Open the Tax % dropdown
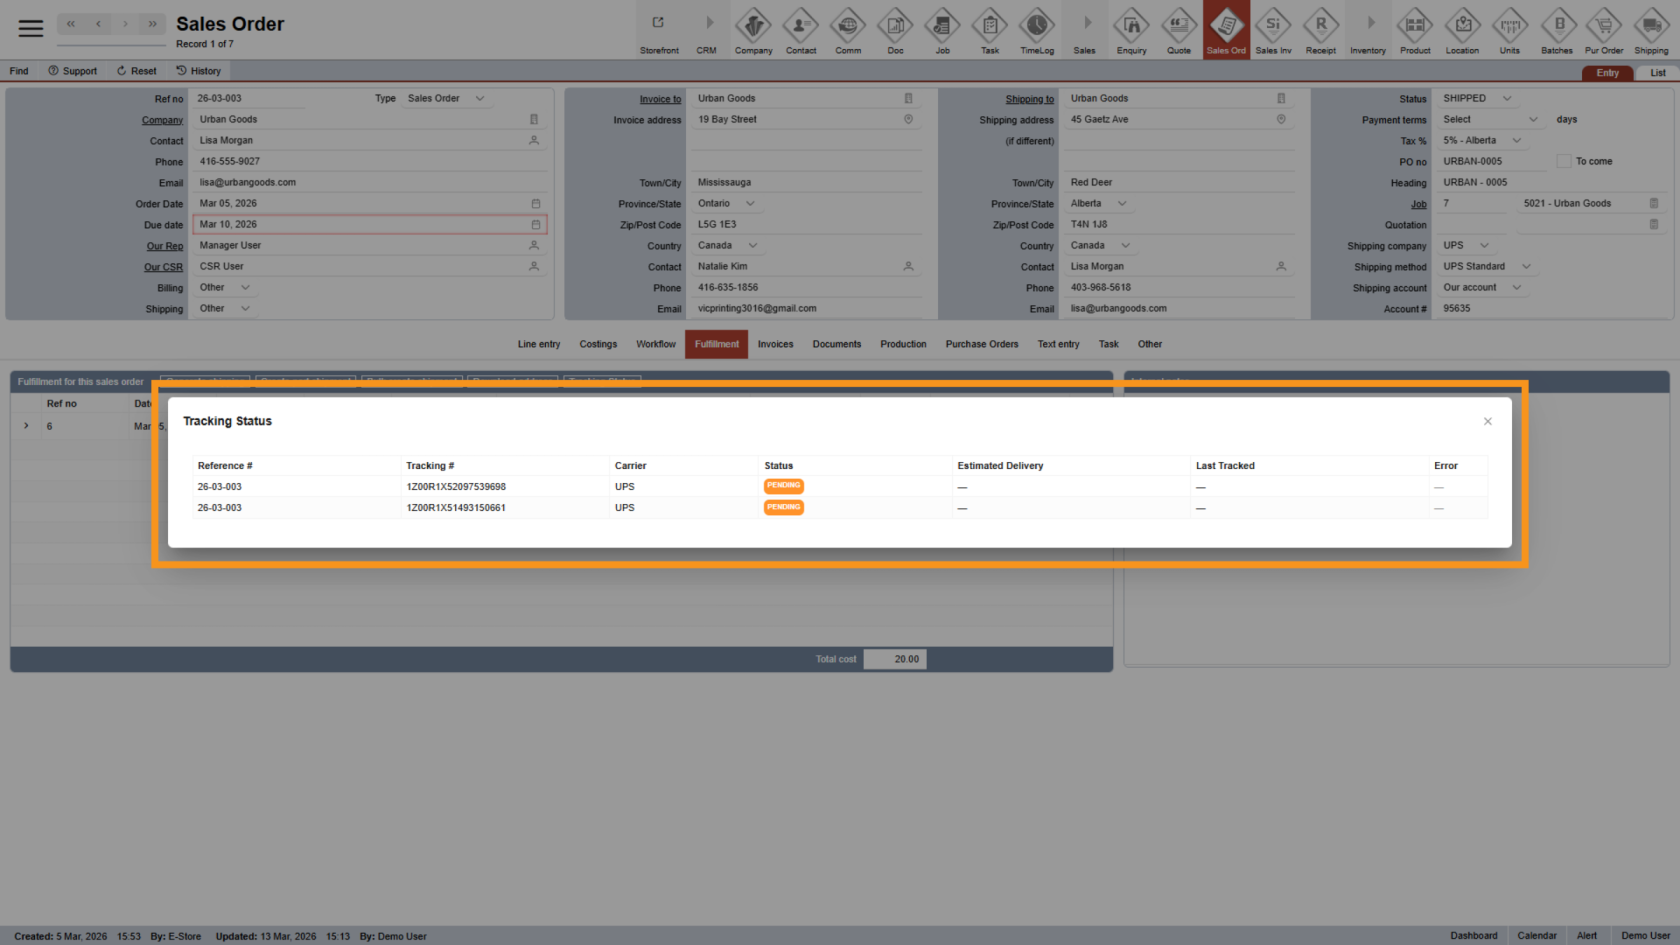The image size is (1680, 945). pos(1517,140)
